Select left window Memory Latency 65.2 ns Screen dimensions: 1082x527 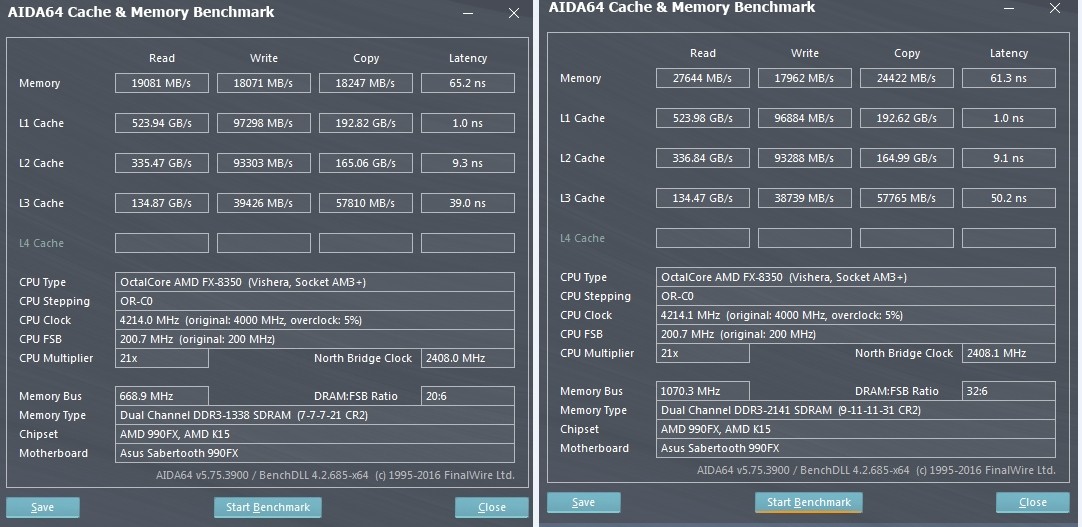click(x=468, y=83)
